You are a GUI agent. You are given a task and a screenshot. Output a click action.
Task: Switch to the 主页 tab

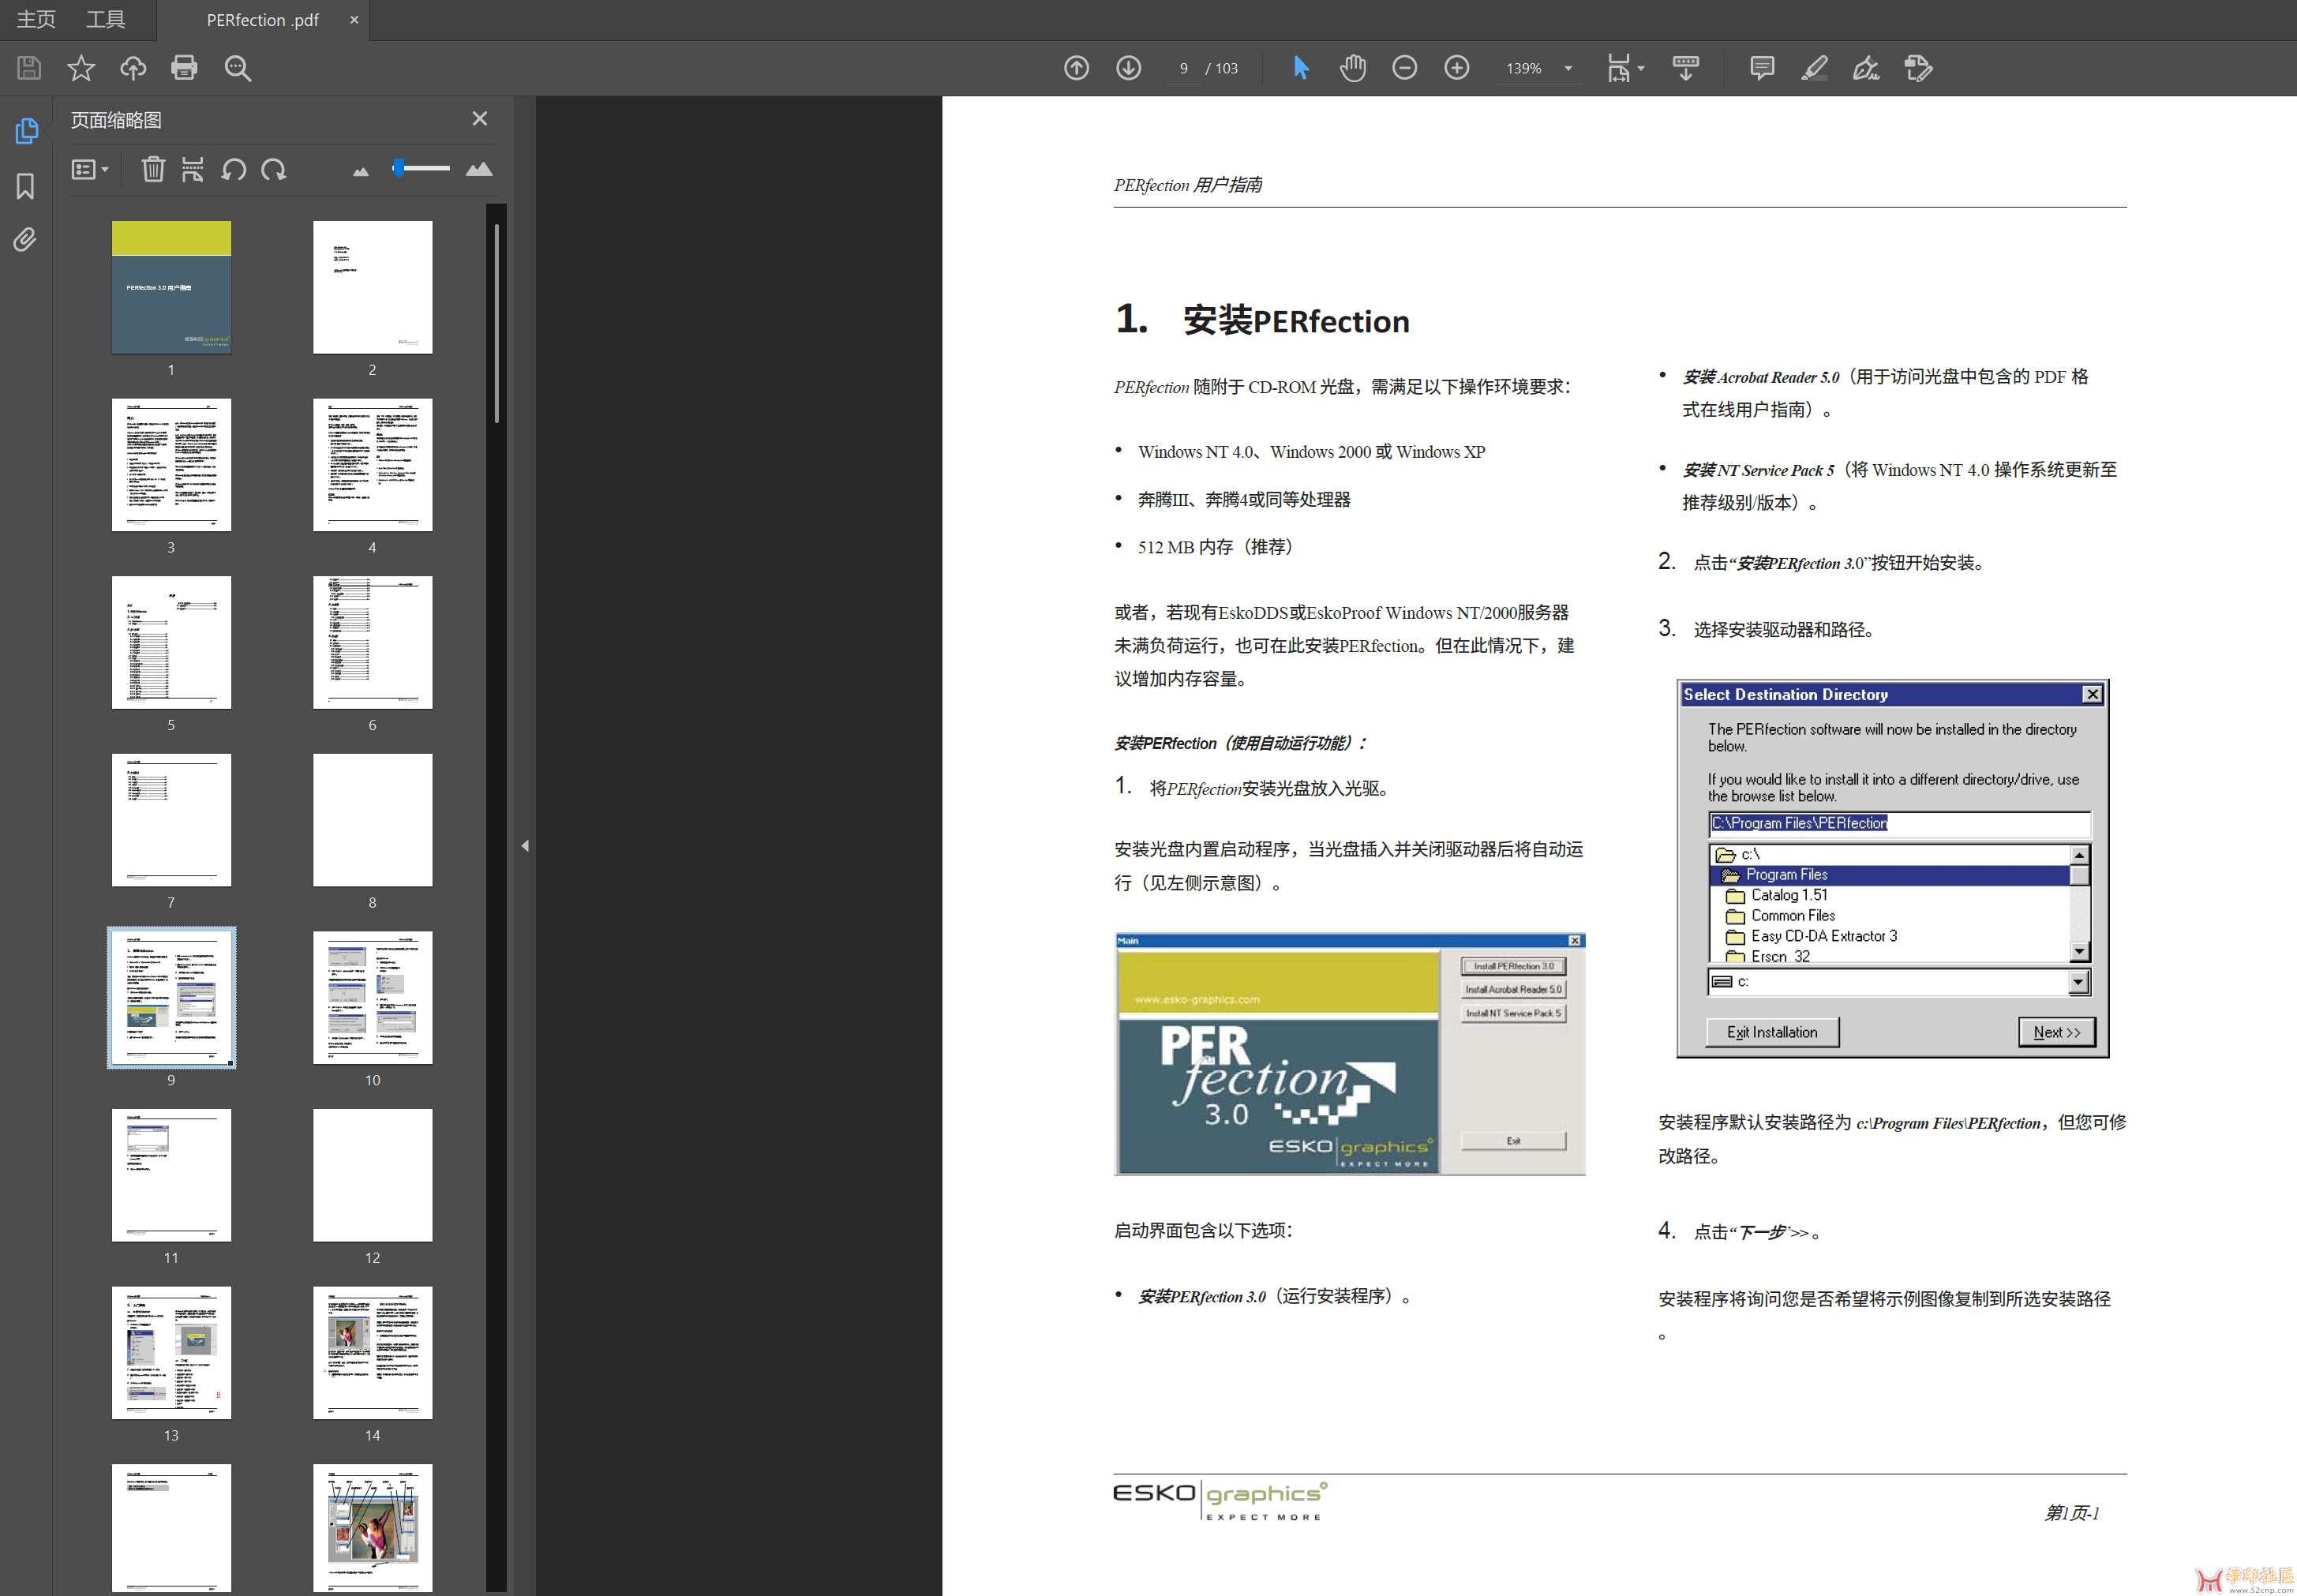[x=36, y=19]
